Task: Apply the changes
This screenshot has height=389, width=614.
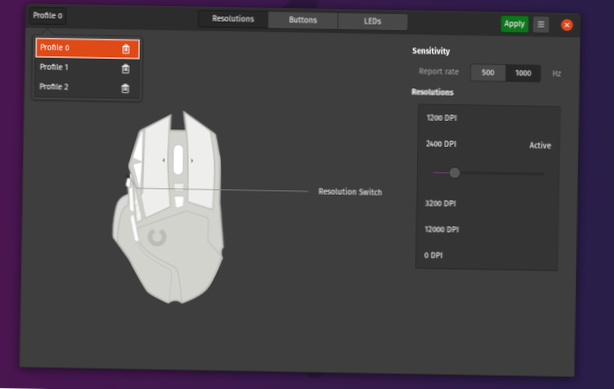Action: click(x=514, y=24)
